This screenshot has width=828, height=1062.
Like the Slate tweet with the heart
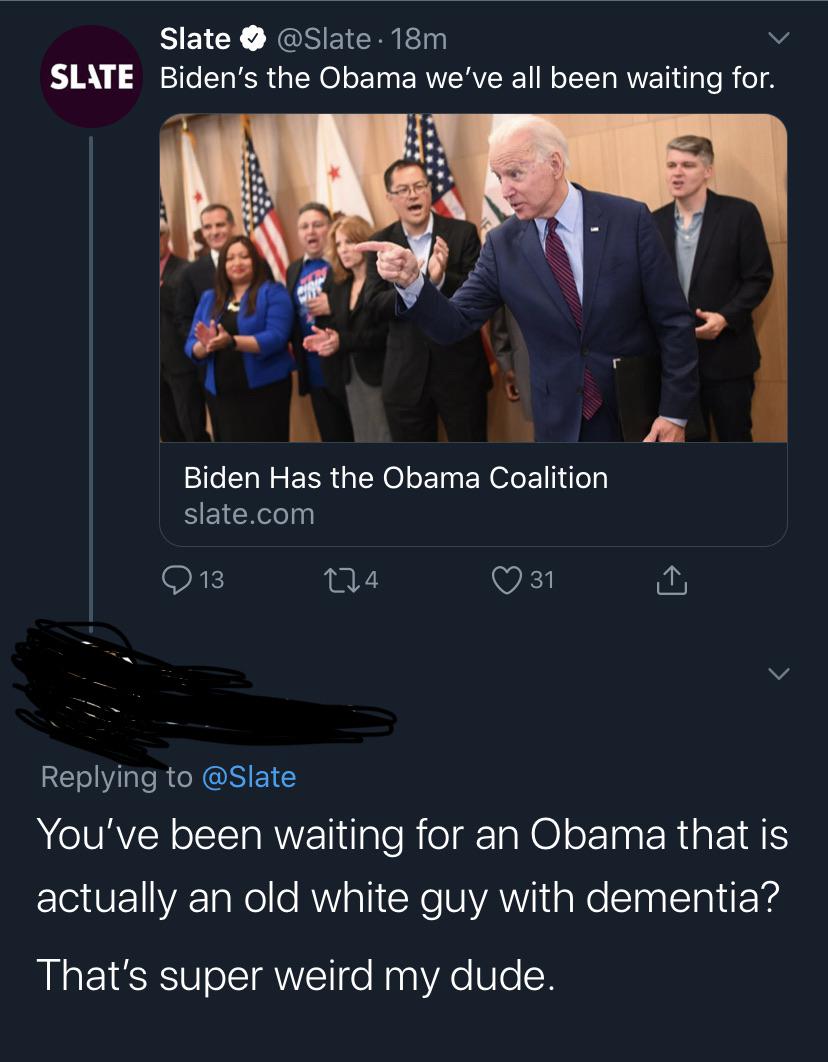507,579
